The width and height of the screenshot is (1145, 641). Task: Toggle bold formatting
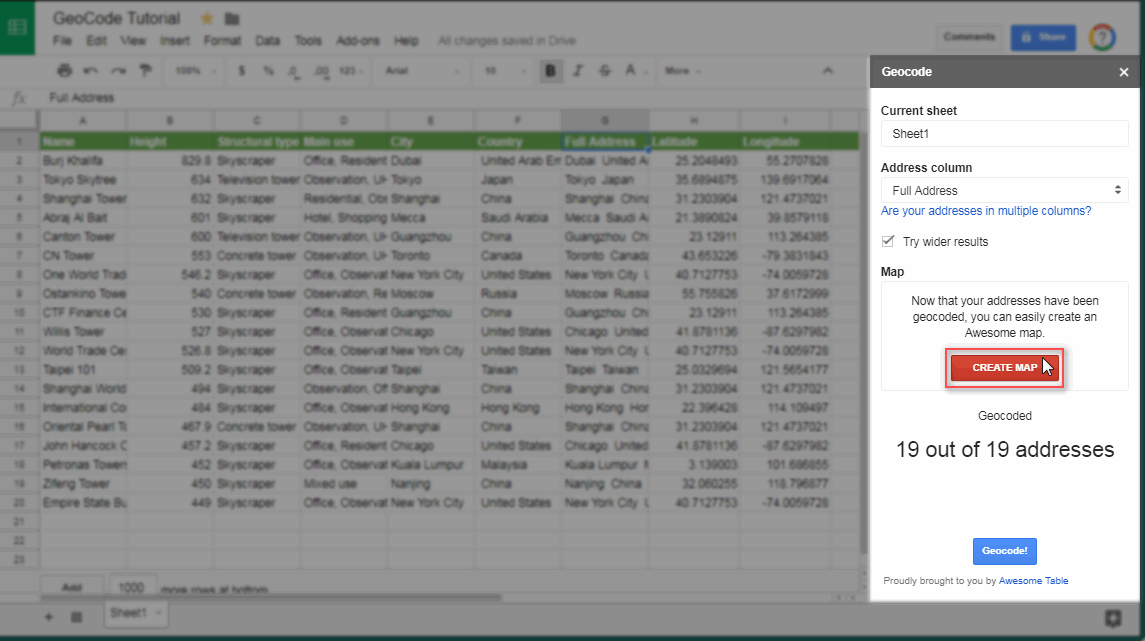pos(551,71)
